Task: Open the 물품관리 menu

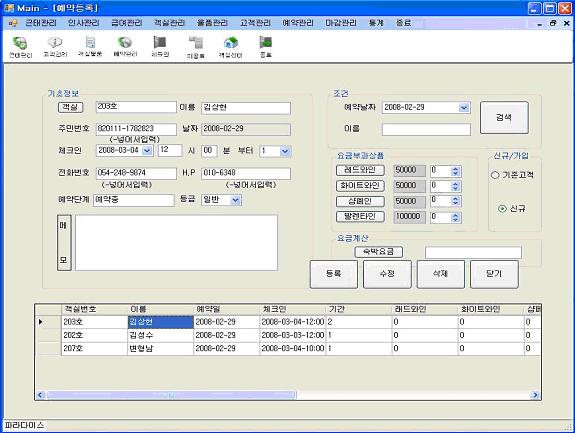Action: coord(212,23)
